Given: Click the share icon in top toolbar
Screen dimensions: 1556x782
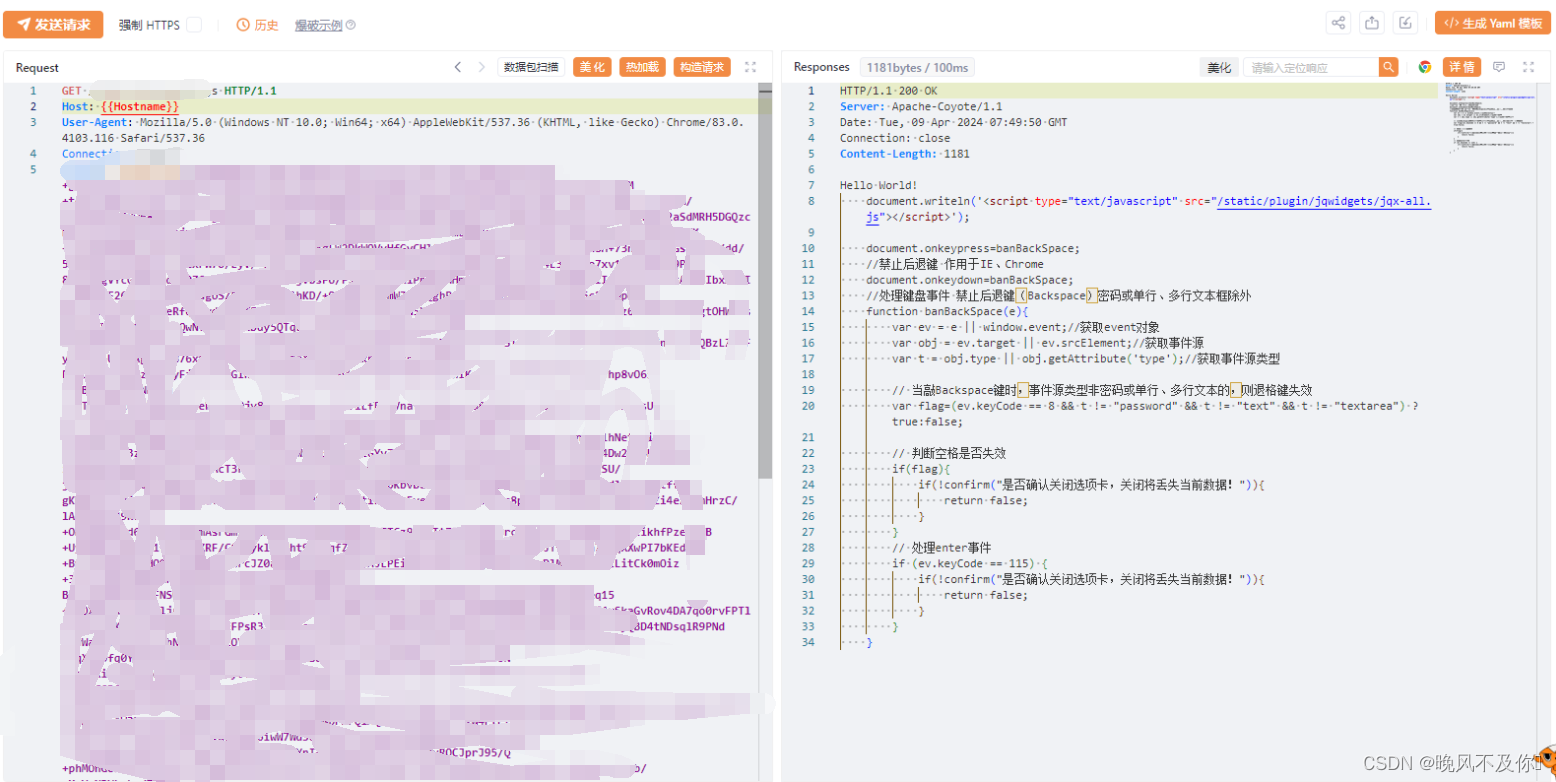Looking at the screenshot, I should point(1338,23).
